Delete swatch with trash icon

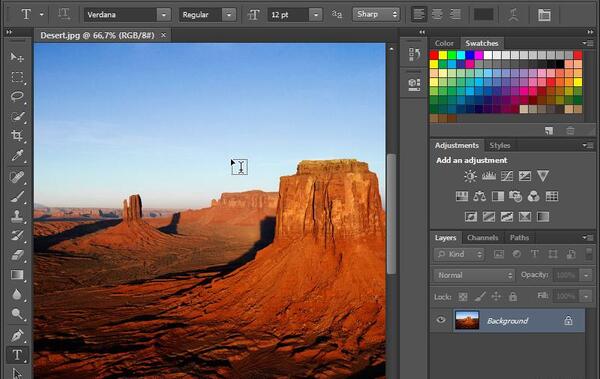click(x=570, y=131)
